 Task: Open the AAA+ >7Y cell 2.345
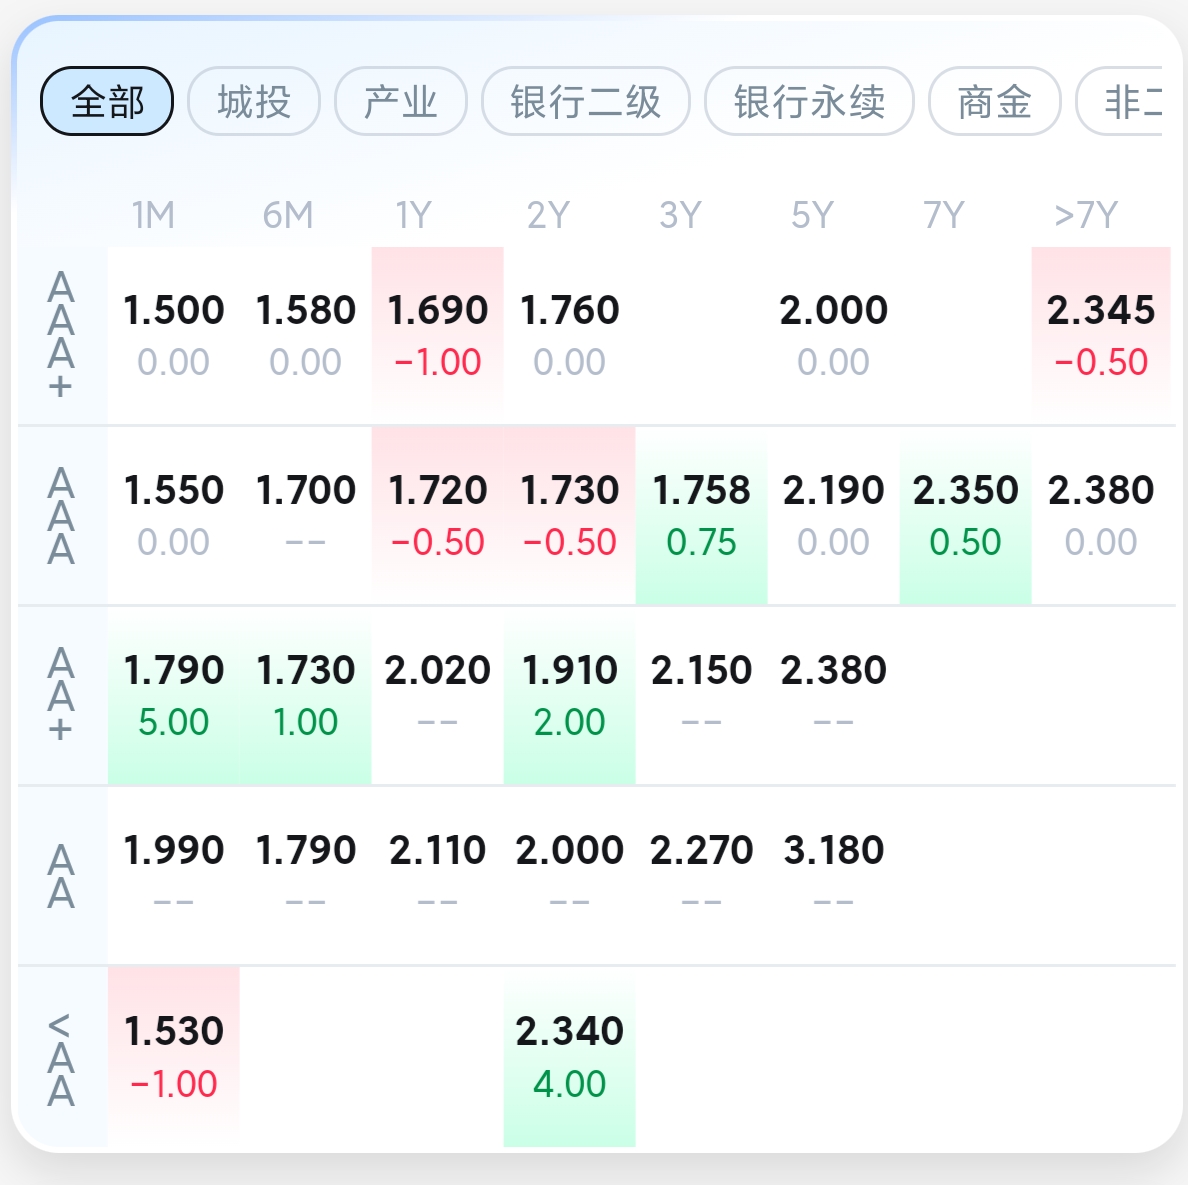(1101, 335)
